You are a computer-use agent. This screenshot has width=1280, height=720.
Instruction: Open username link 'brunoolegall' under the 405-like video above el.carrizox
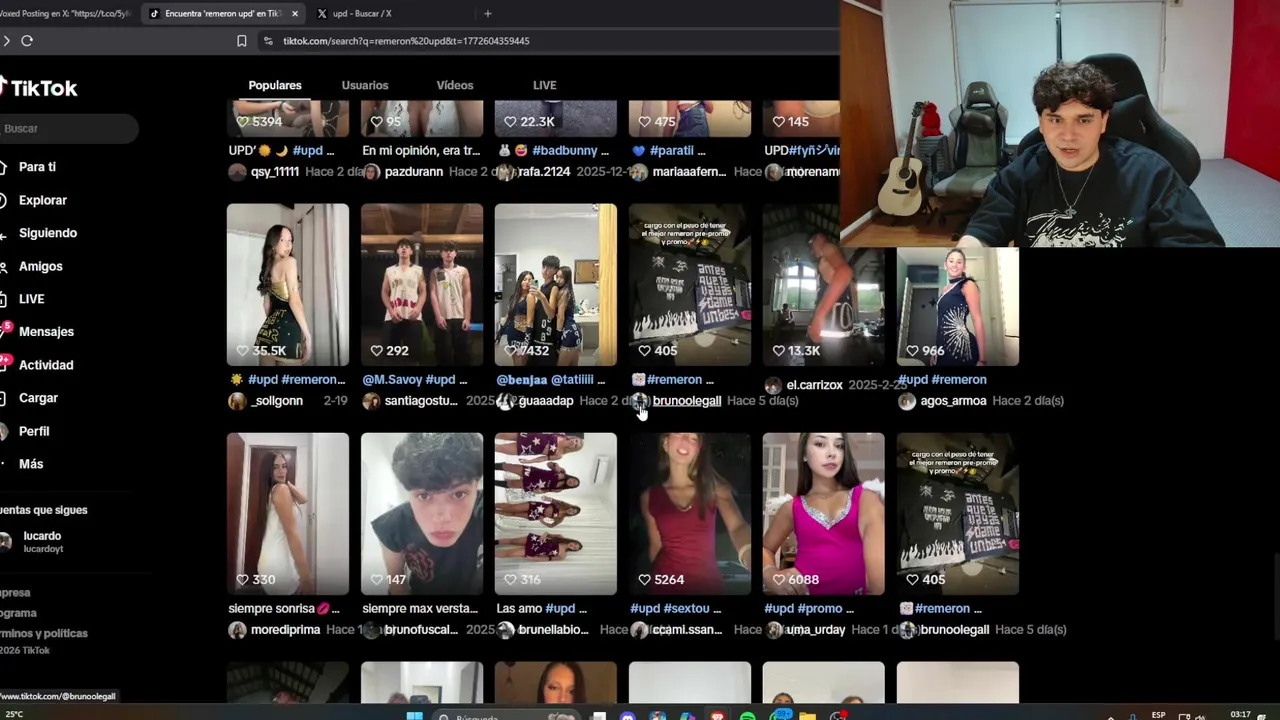pos(687,401)
